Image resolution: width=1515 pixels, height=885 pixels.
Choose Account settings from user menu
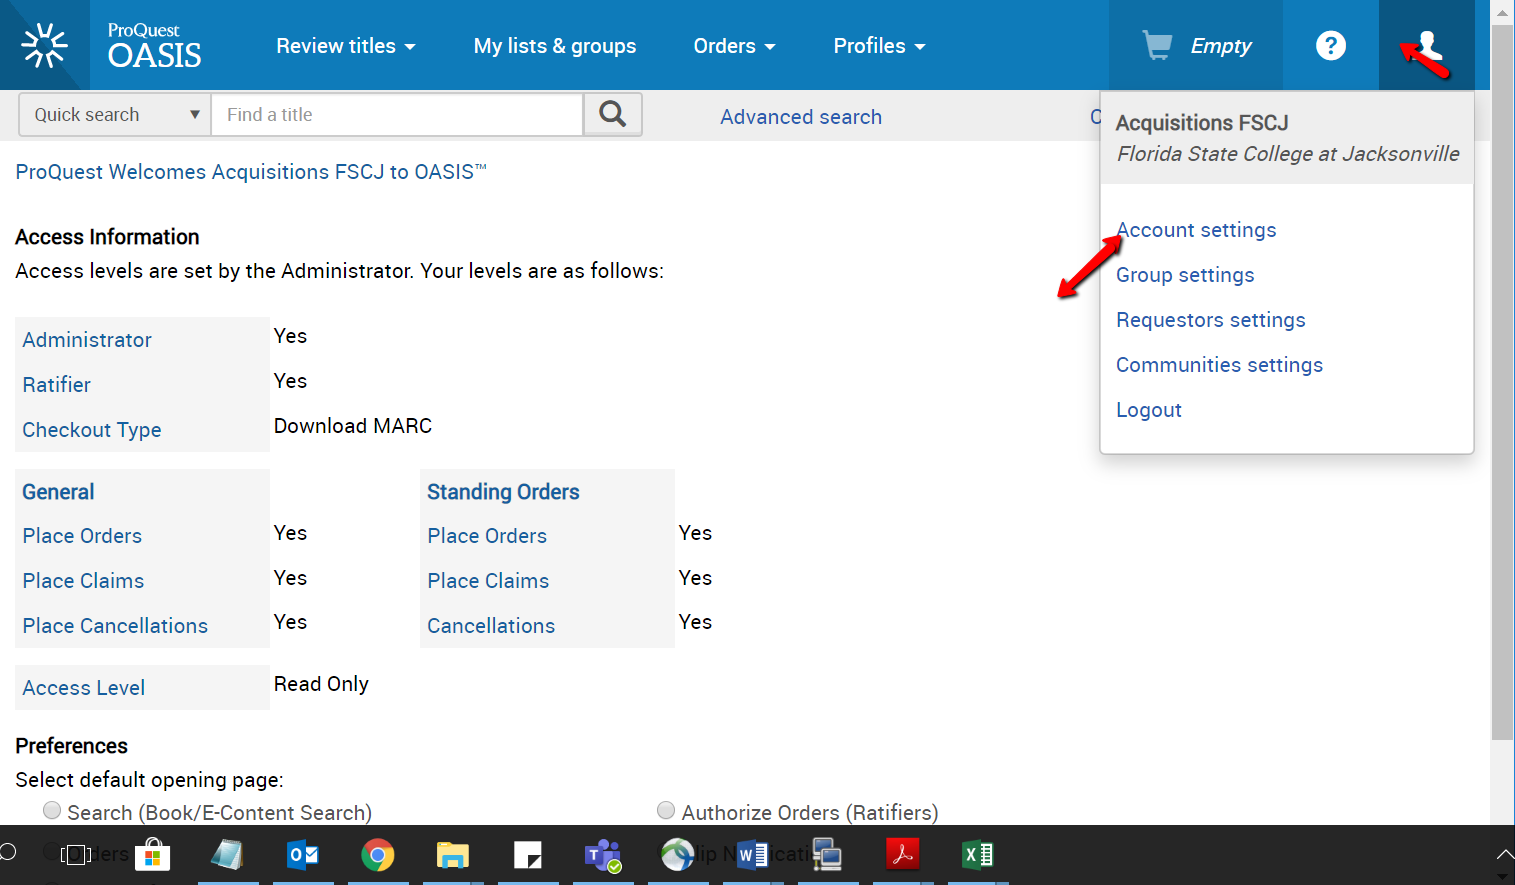tap(1196, 230)
